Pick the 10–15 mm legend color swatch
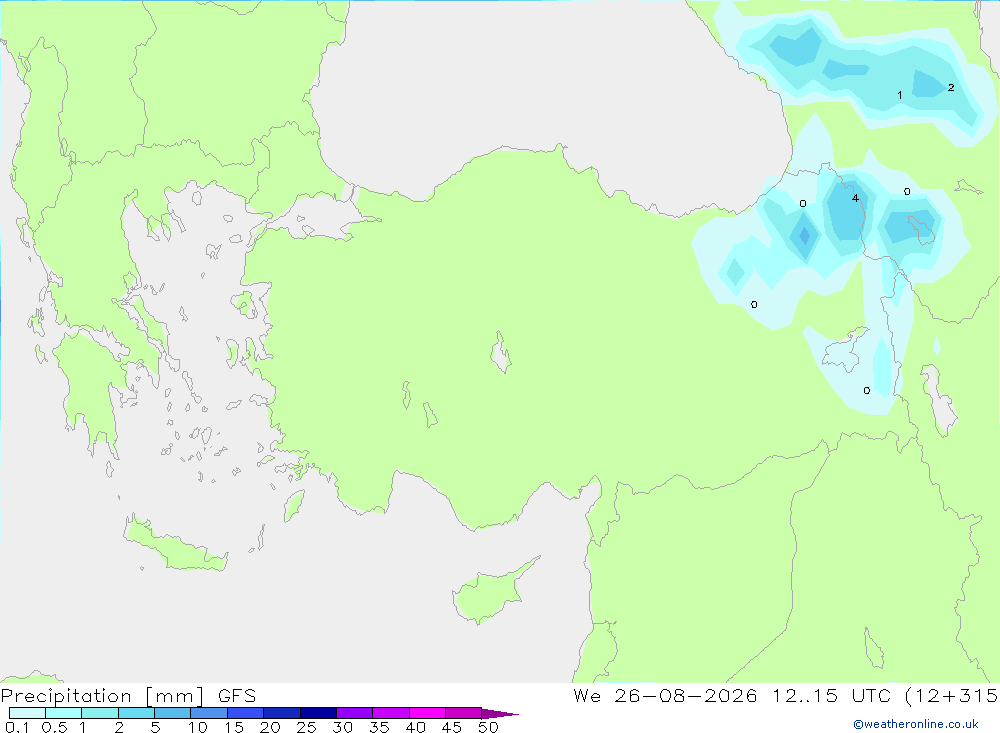Screen dimensions: 1000x733 tap(209, 713)
